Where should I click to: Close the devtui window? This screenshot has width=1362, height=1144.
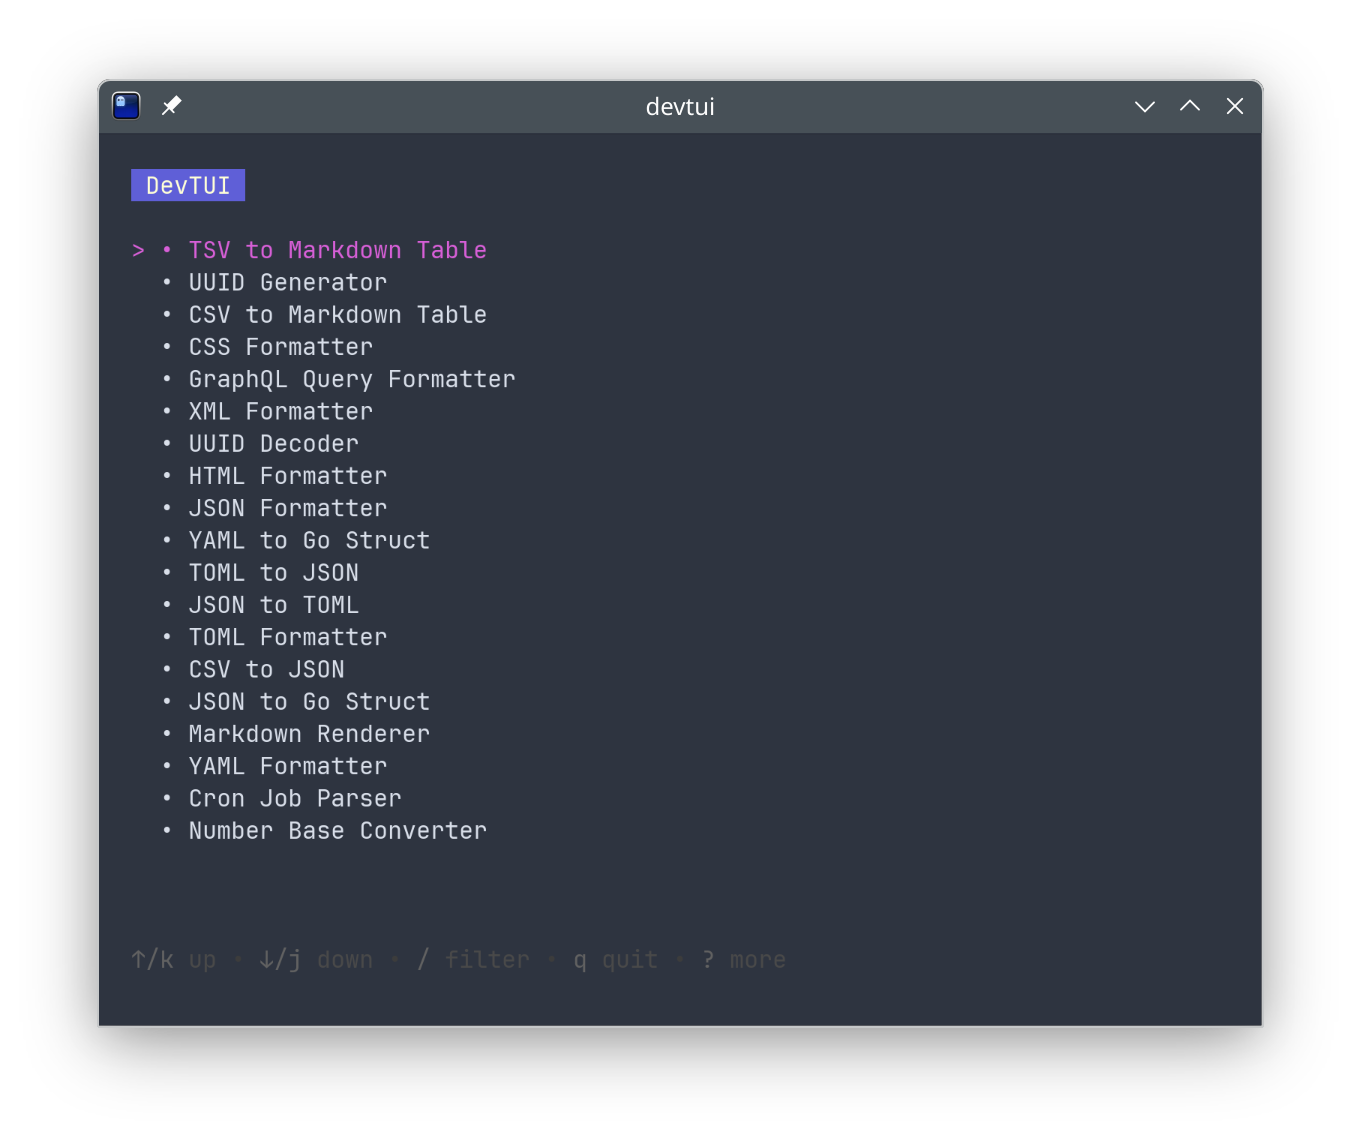(1234, 106)
